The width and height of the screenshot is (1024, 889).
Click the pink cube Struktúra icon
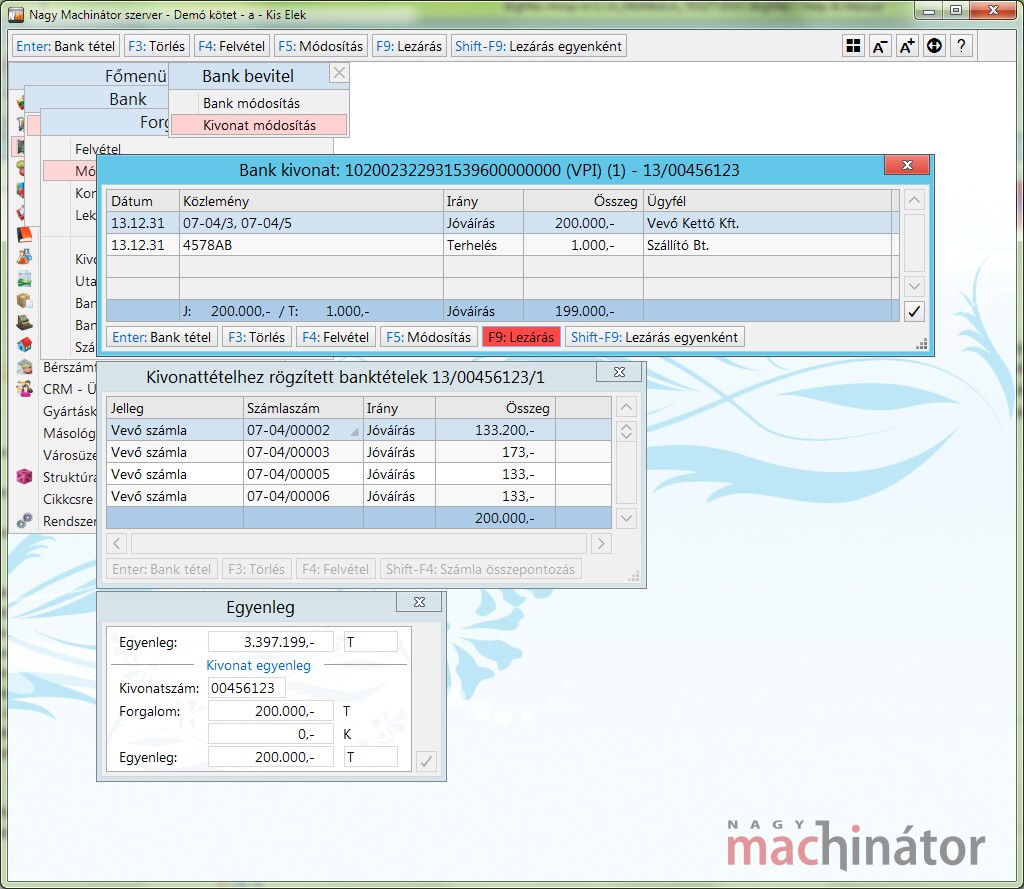pos(25,477)
